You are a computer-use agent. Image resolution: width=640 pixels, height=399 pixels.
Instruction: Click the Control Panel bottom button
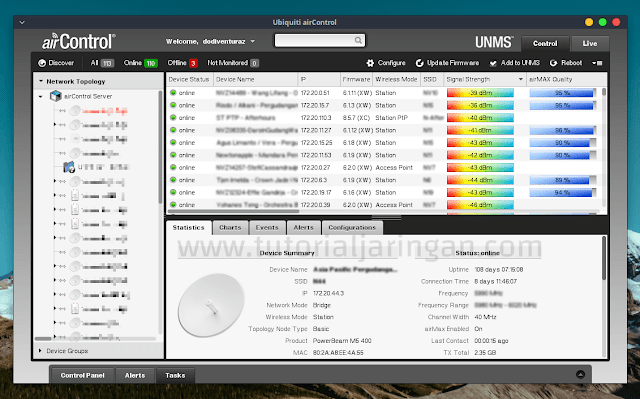(82, 375)
